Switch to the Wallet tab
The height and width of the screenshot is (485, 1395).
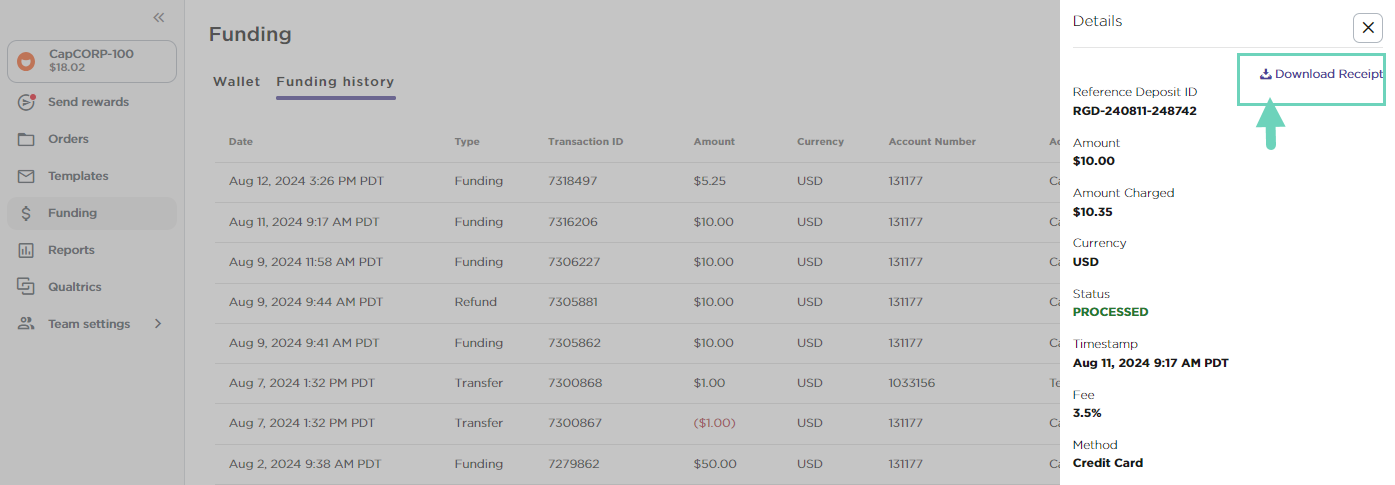pyautogui.click(x=236, y=82)
